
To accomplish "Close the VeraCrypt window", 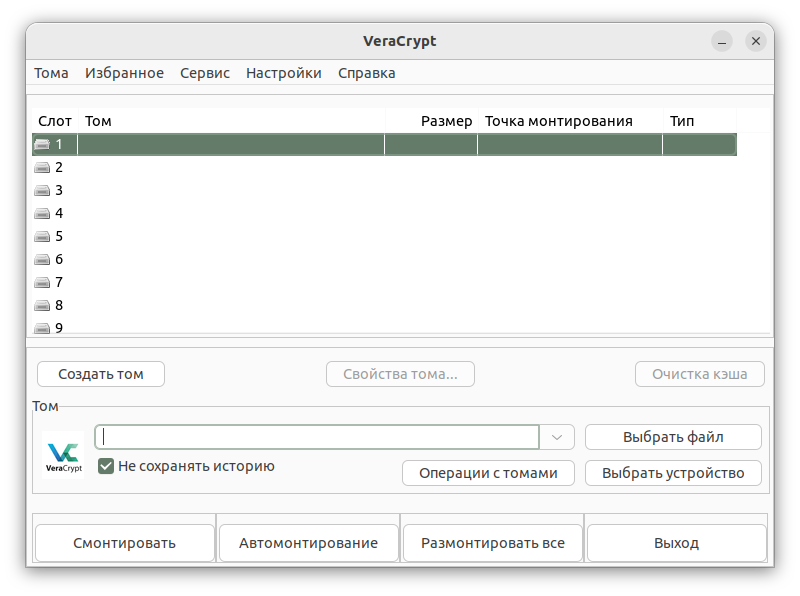I will pyautogui.click(x=756, y=41).
